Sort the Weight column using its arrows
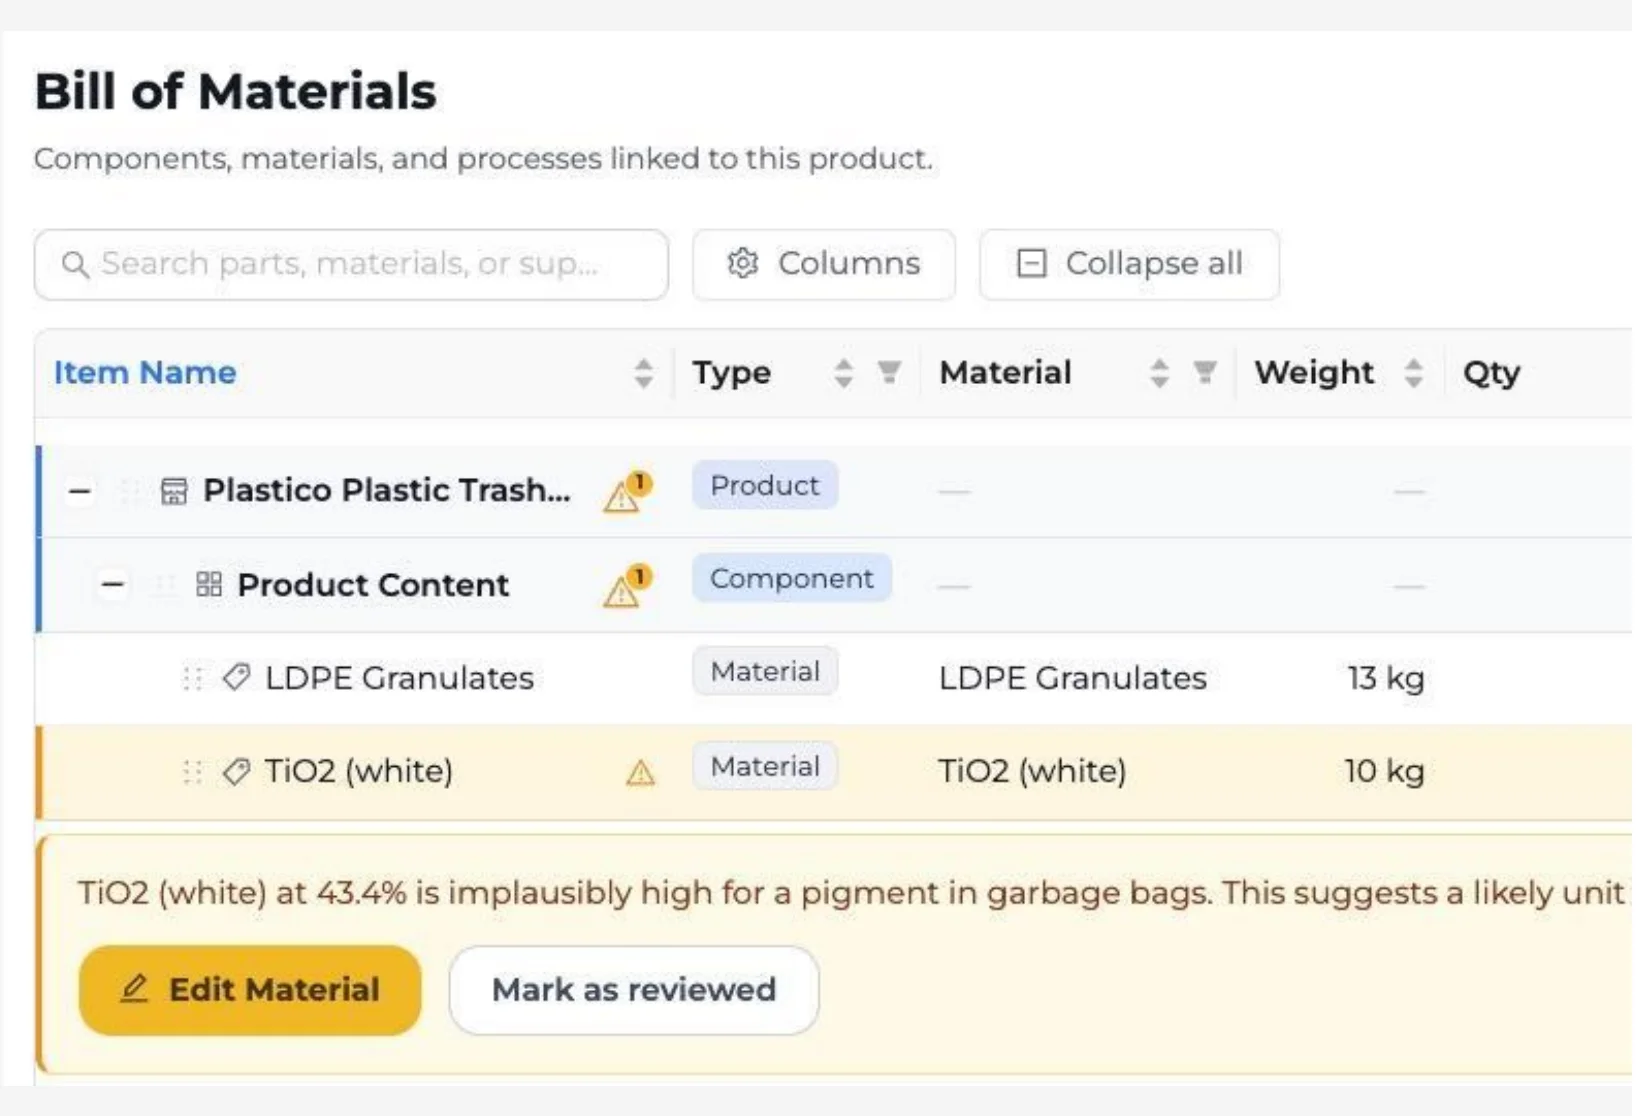Viewport: 1636px width, 1116px height. [x=1414, y=373]
